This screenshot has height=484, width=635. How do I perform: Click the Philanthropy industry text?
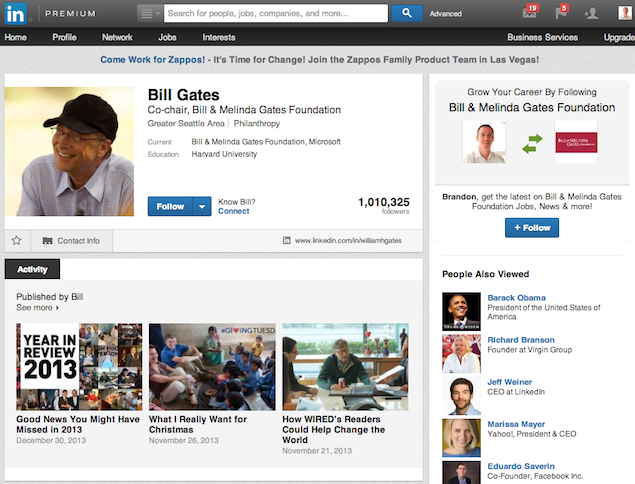[x=256, y=123]
